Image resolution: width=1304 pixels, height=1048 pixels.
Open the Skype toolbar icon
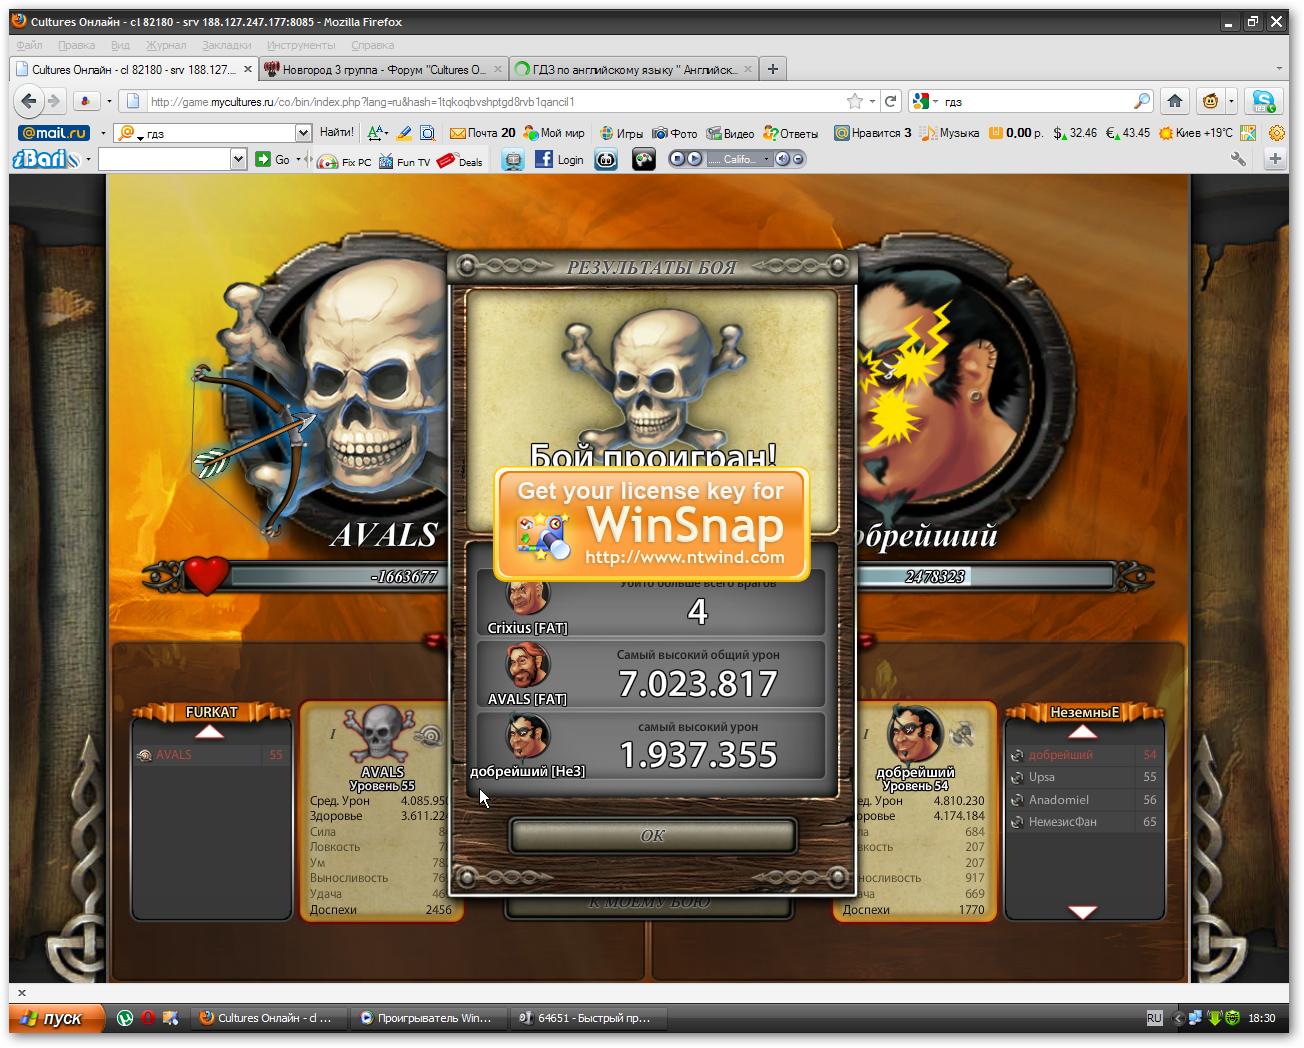1264,101
